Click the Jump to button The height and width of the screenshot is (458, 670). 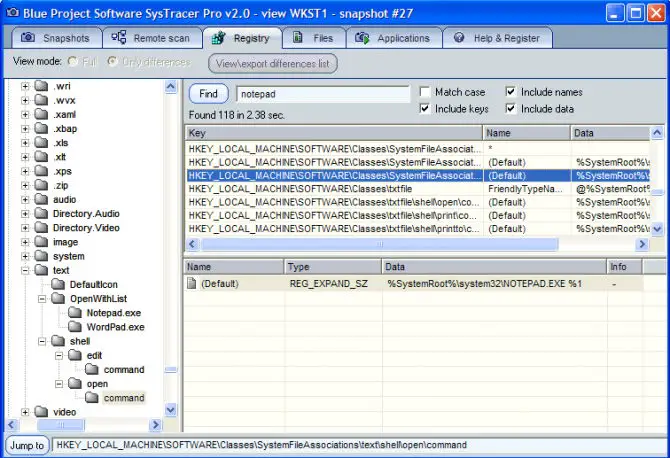coord(27,446)
